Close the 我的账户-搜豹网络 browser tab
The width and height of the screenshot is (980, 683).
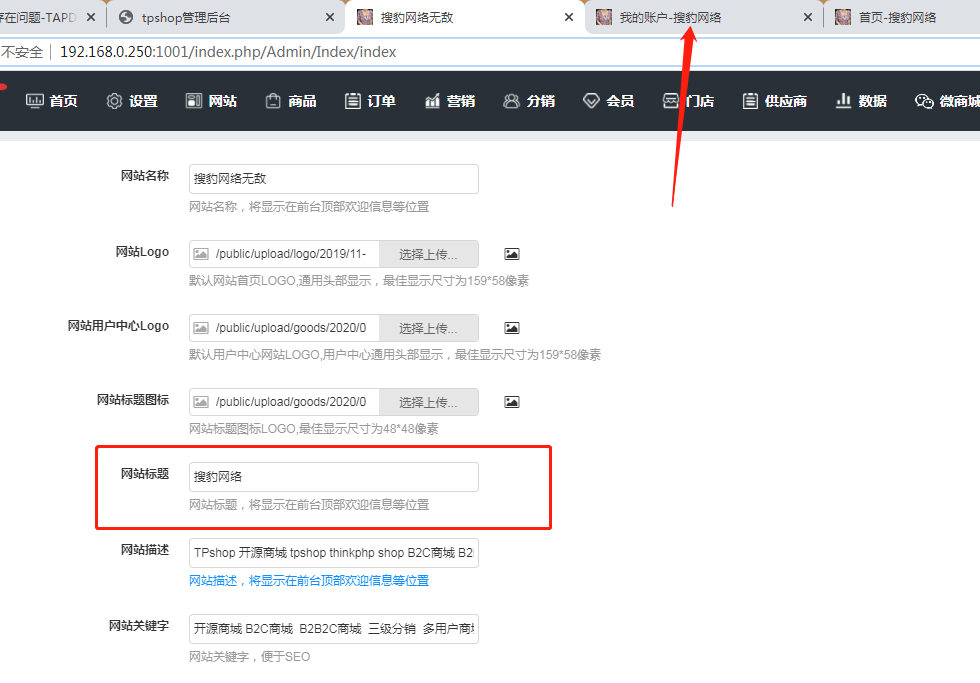(x=808, y=17)
